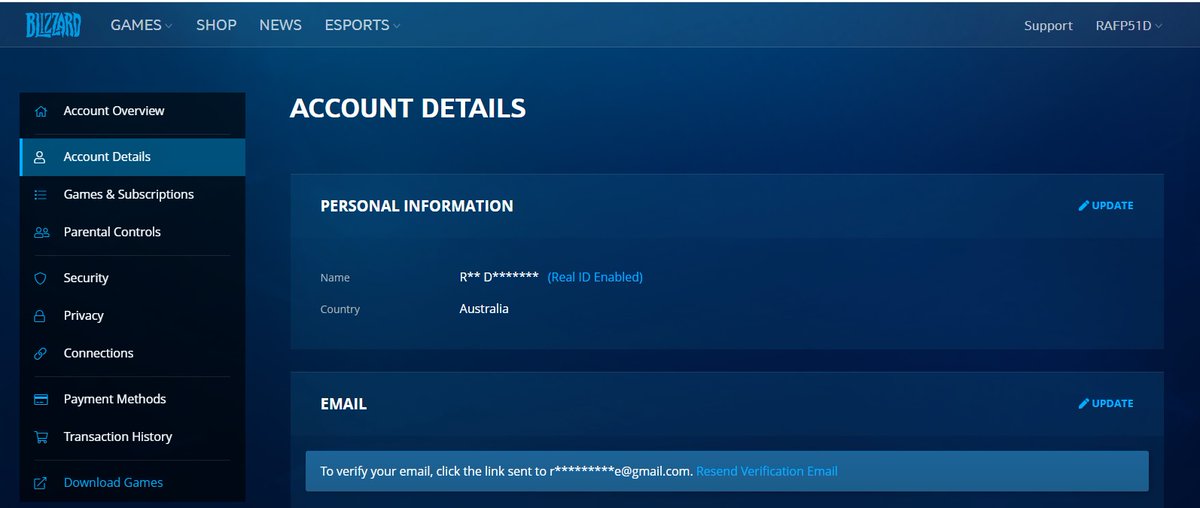Open Connections in the sidebar
The height and width of the screenshot is (508, 1200).
coord(132,353)
